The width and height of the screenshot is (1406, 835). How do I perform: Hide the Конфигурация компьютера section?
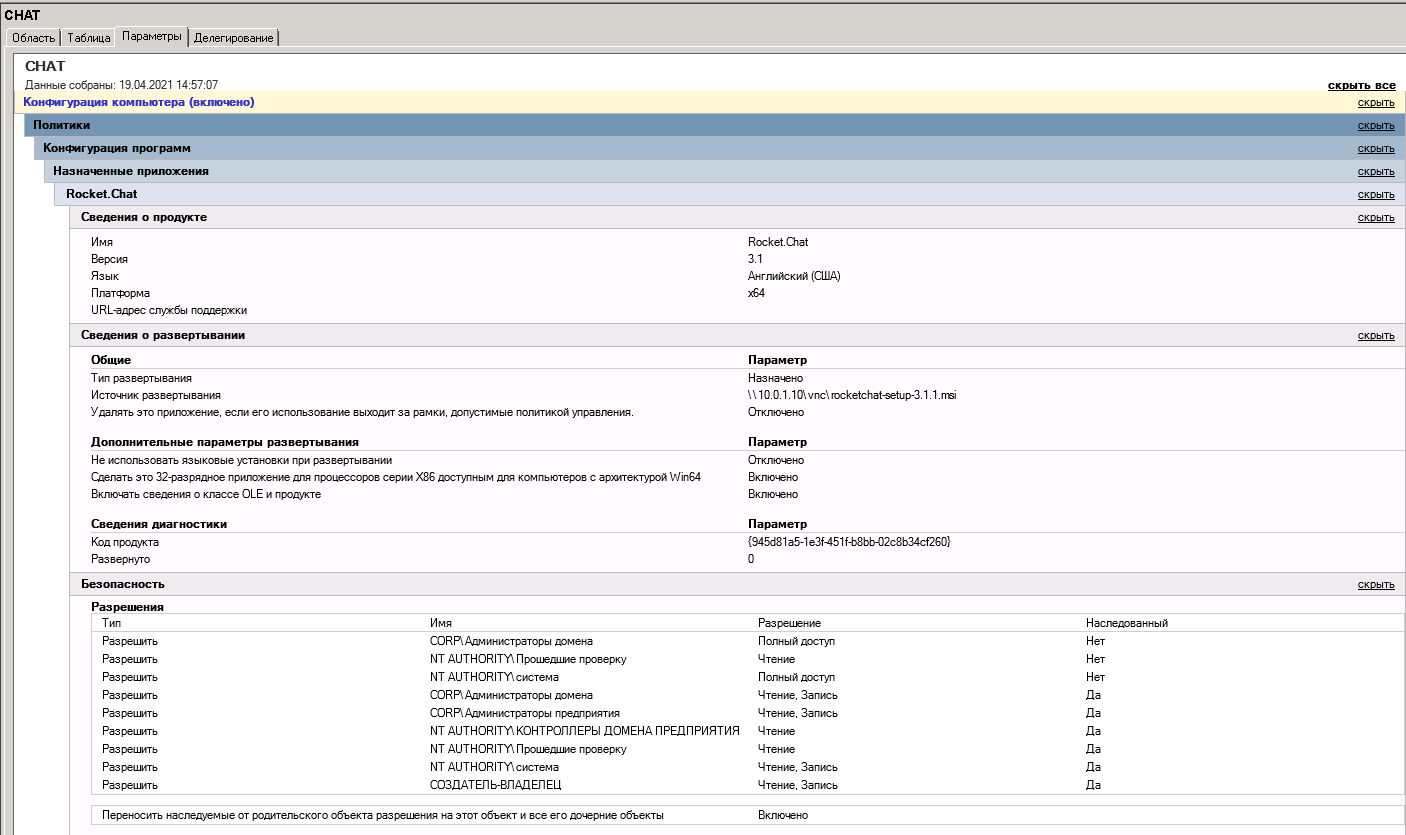pos(1376,102)
